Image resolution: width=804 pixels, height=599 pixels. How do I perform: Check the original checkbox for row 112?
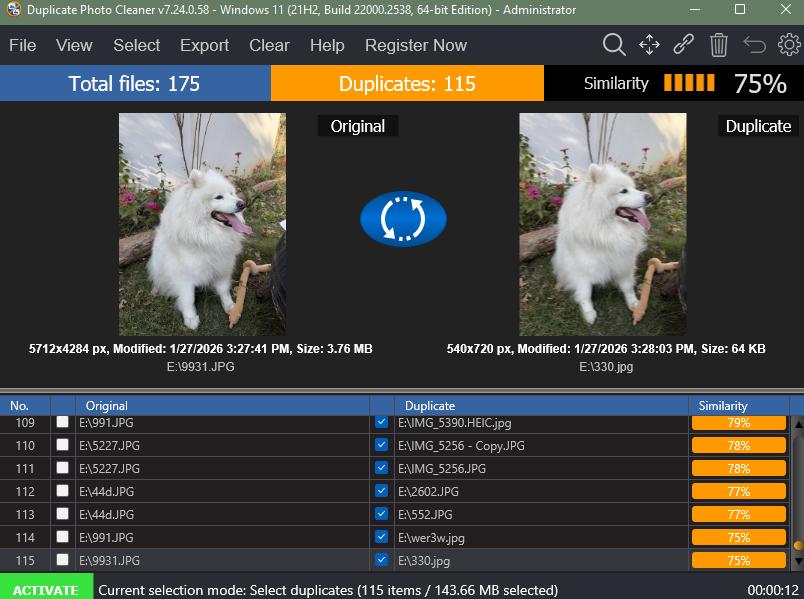[63, 491]
